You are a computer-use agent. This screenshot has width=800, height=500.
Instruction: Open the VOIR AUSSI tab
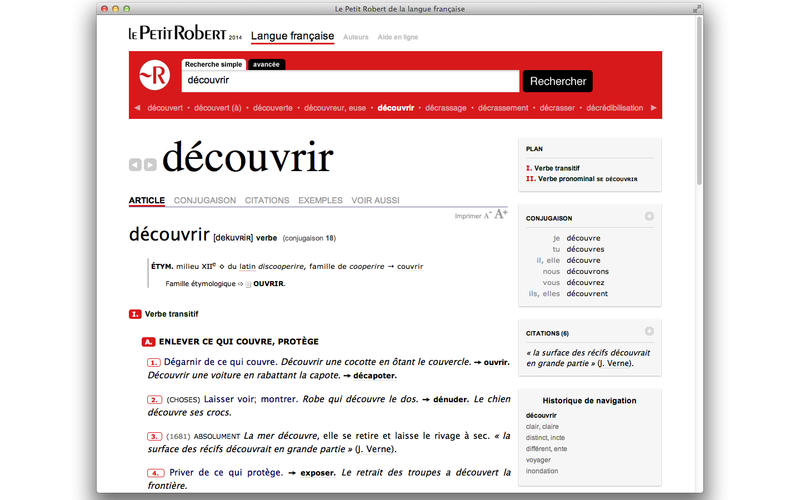pos(376,201)
